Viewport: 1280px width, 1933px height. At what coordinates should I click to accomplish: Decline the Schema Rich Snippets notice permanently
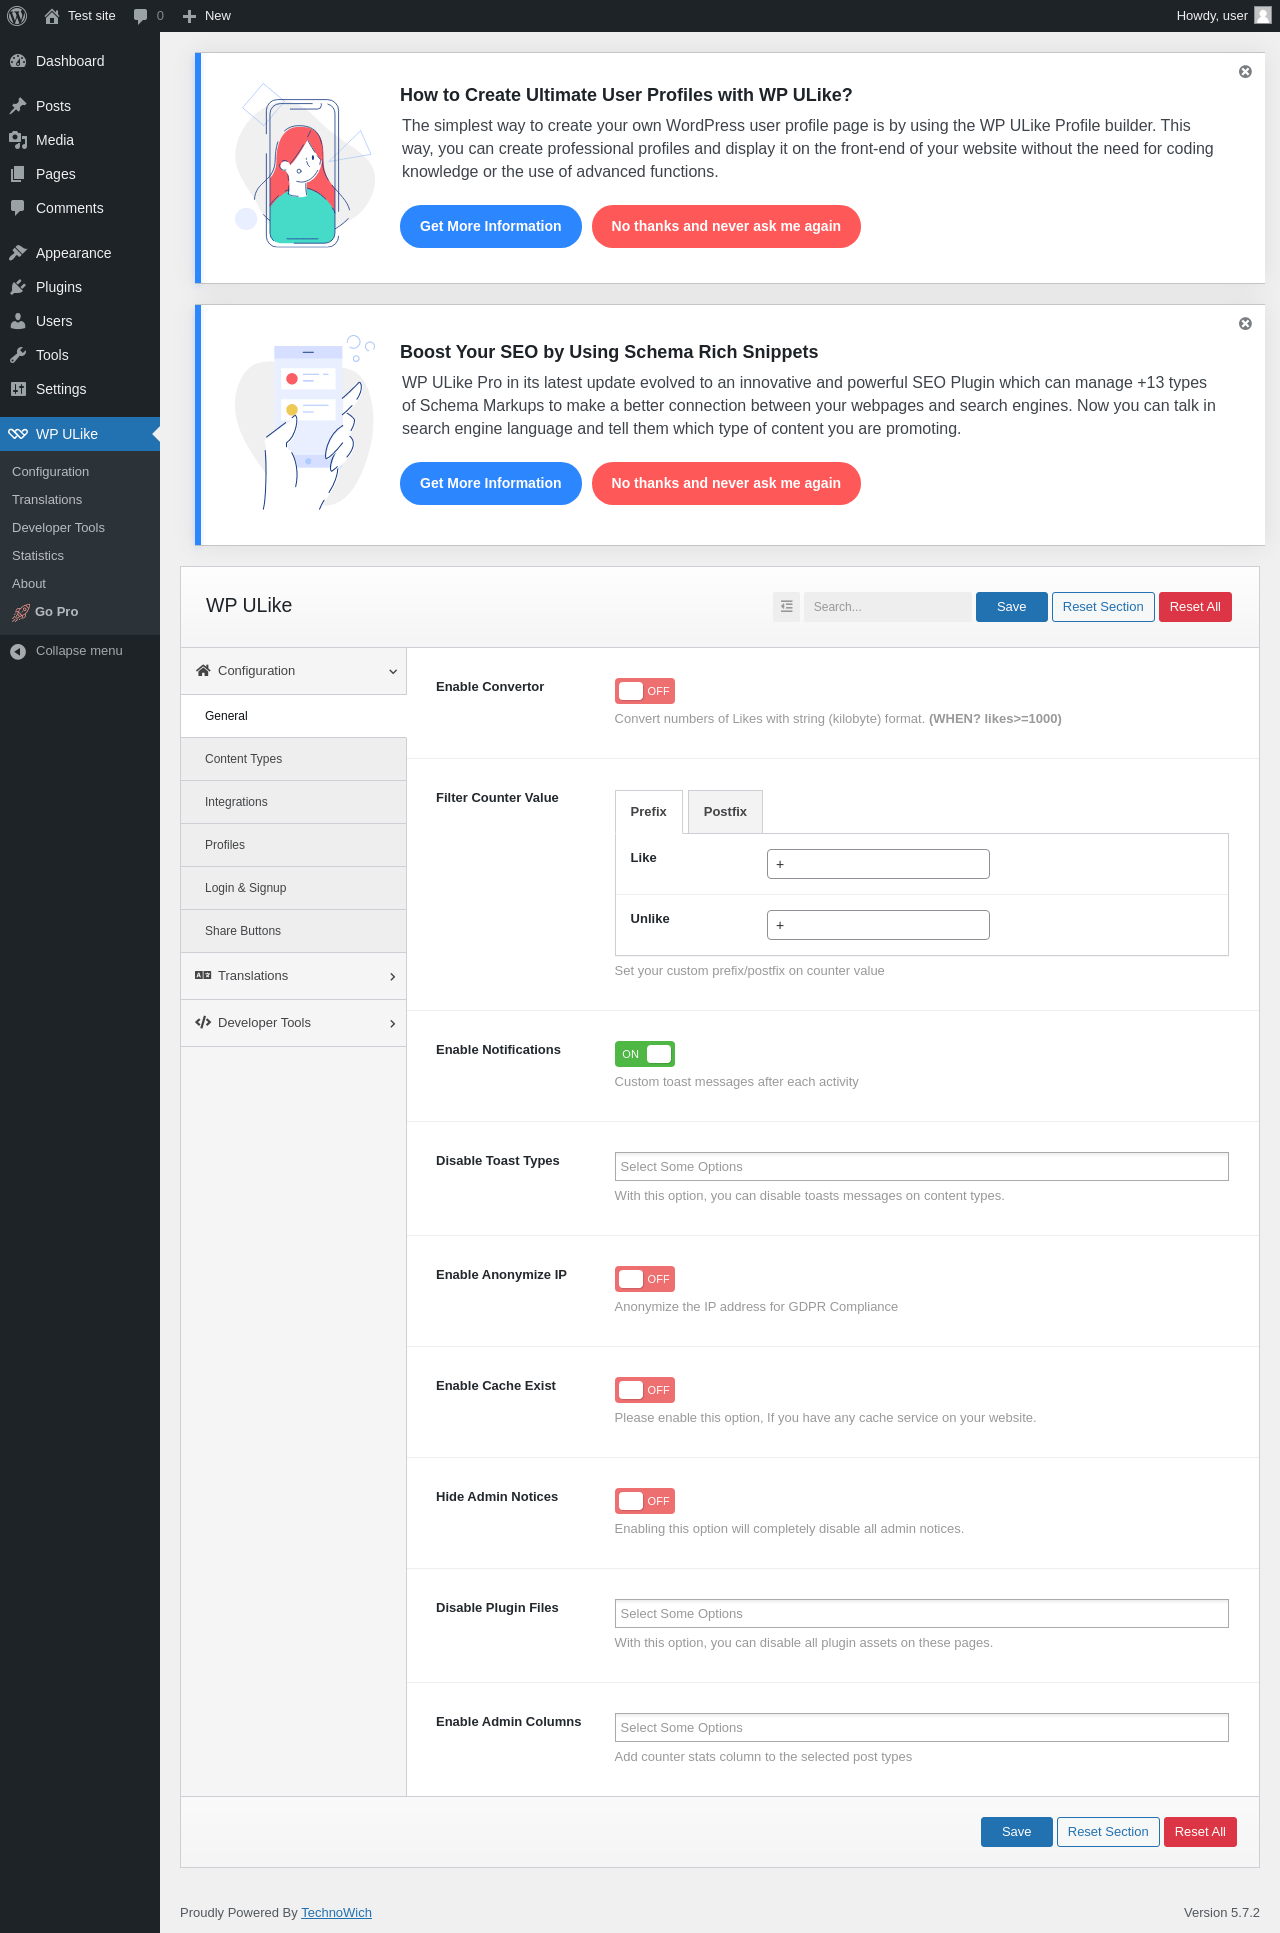click(x=726, y=484)
